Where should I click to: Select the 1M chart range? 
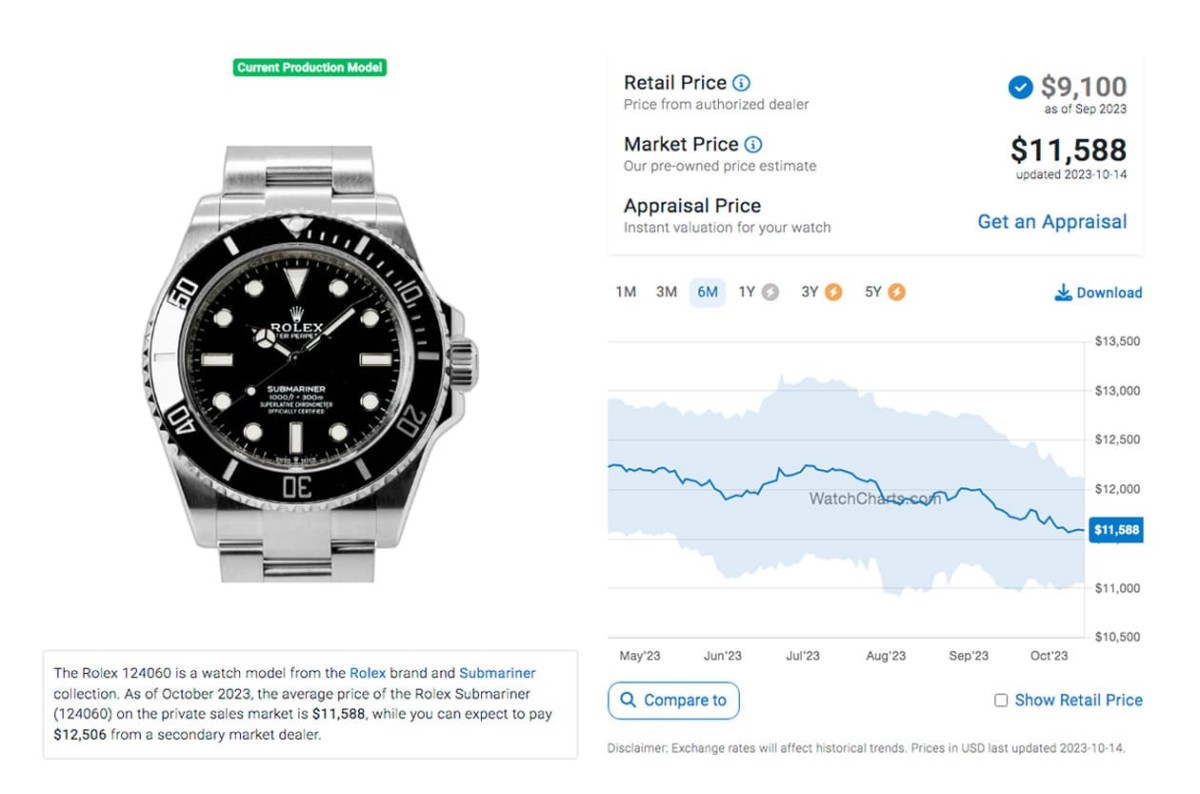(626, 292)
